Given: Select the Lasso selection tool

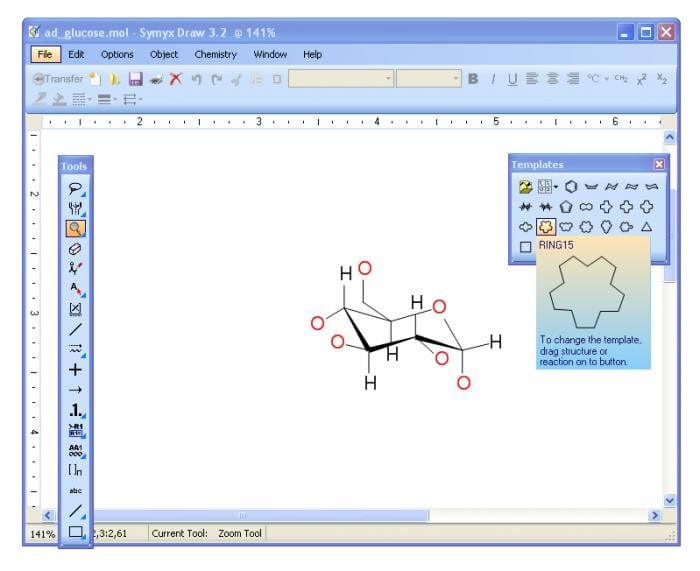Looking at the screenshot, I should click(x=75, y=187).
